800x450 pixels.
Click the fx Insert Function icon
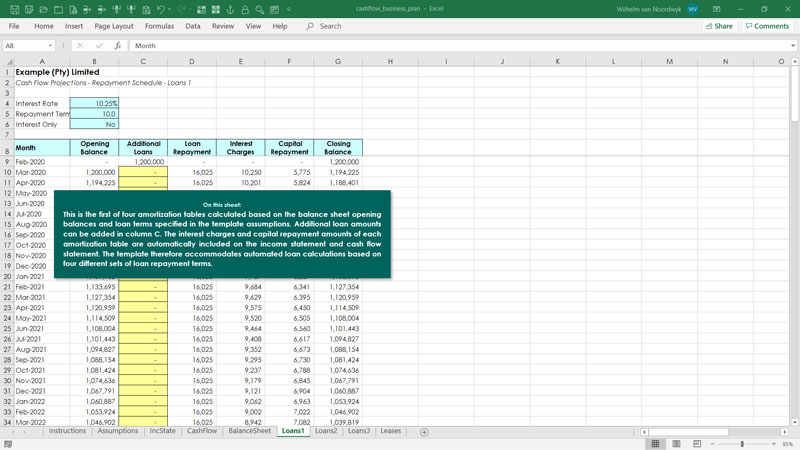click(117, 45)
